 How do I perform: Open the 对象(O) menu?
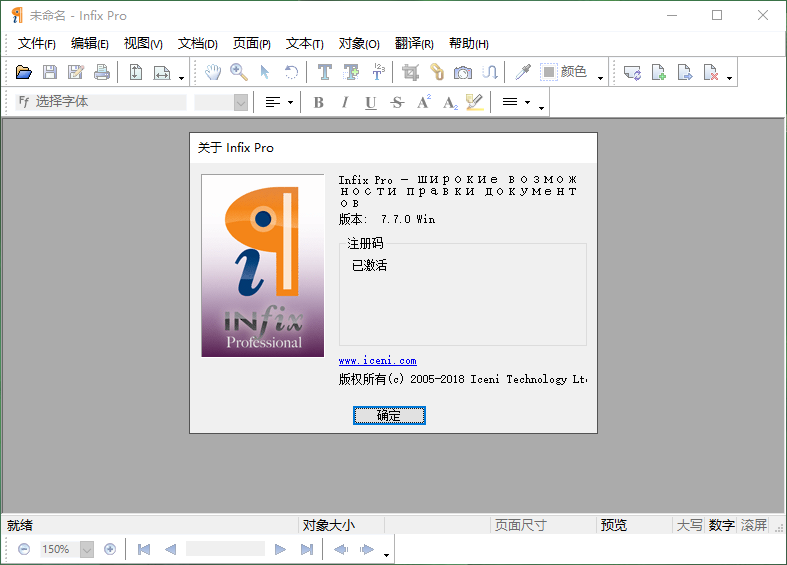tap(359, 44)
